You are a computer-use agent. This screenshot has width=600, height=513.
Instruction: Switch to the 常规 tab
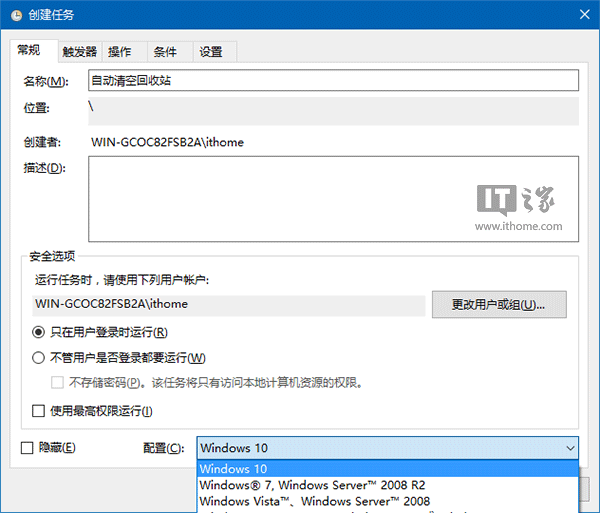coord(30,52)
